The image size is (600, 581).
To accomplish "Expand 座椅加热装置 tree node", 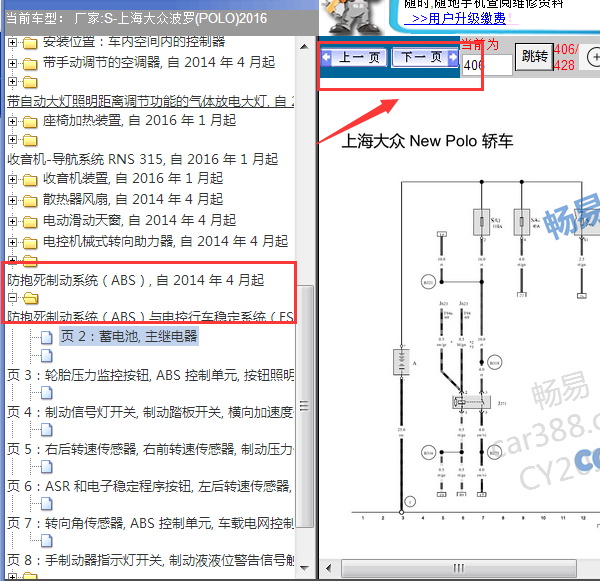I will (12, 121).
